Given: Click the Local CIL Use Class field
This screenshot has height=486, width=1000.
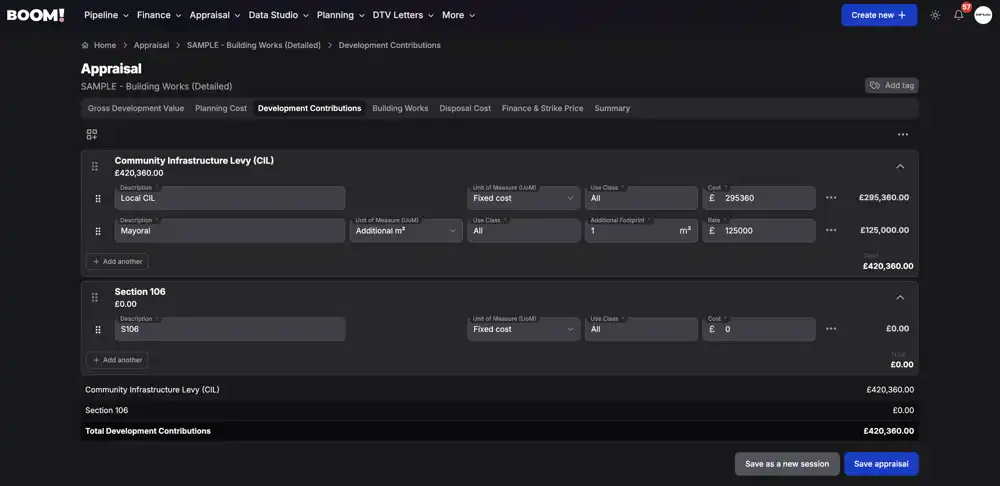Looking at the screenshot, I should click(641, 198).
